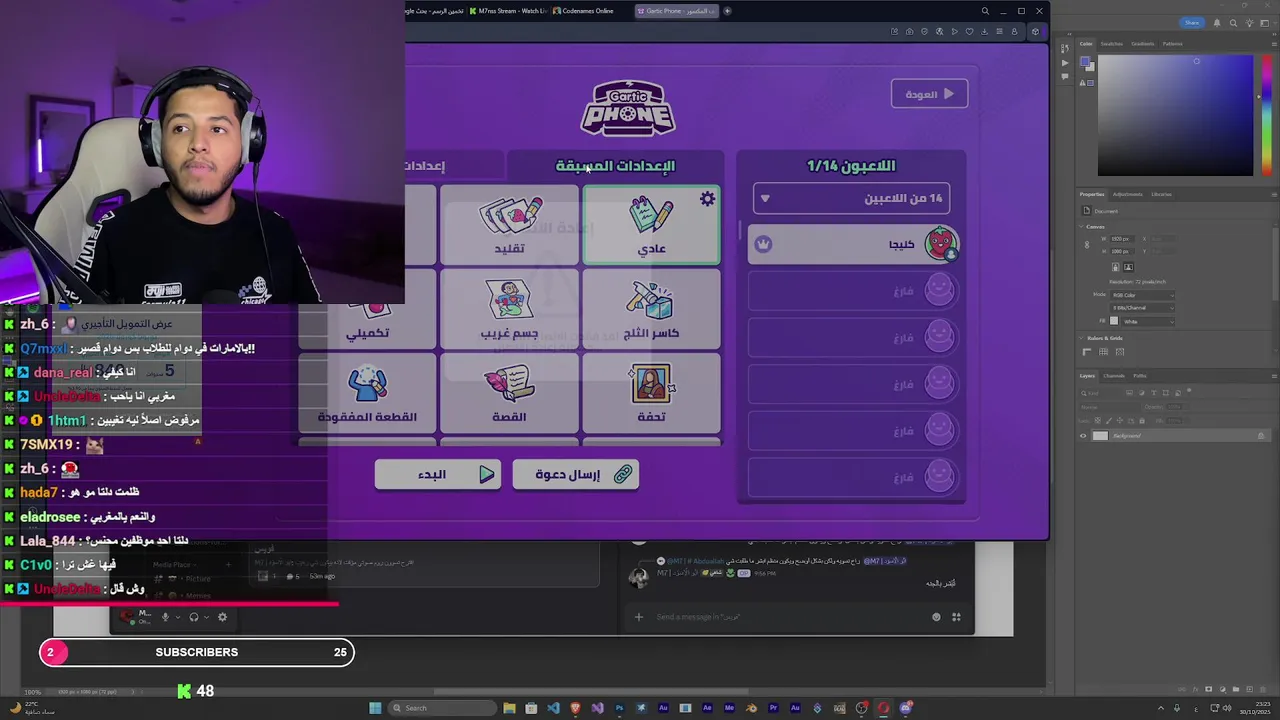This screenshot has height=720, width=1280.
Task: Click the browser heart favorites icon
Action: [x=969, y=31]
